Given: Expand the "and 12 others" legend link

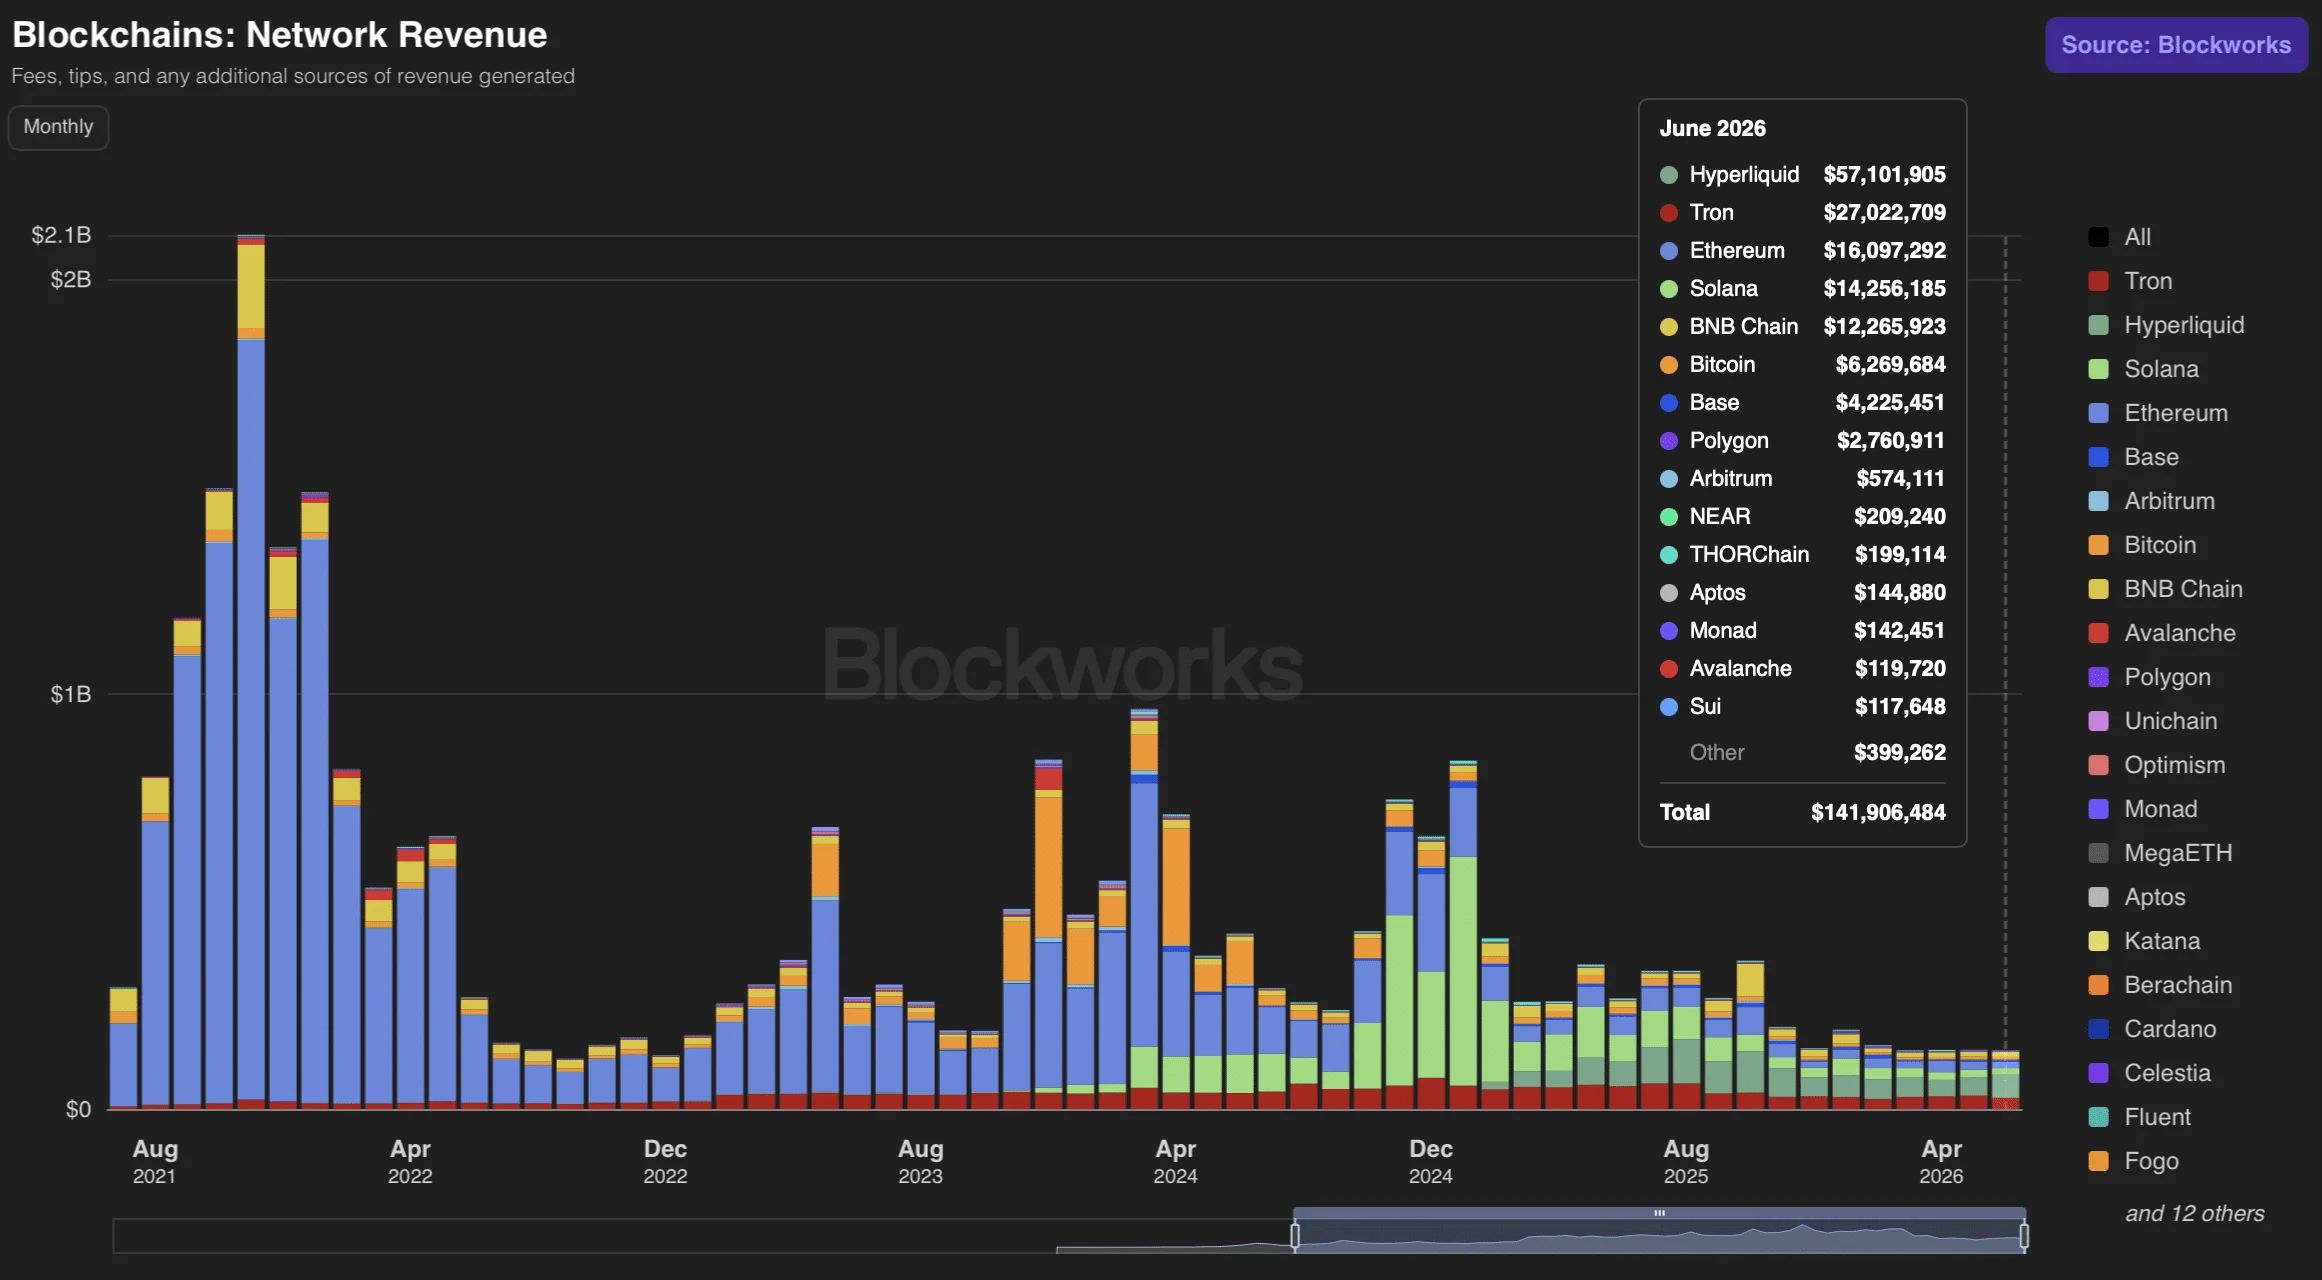Looking at the screenshot, I should (2195, 1213).
